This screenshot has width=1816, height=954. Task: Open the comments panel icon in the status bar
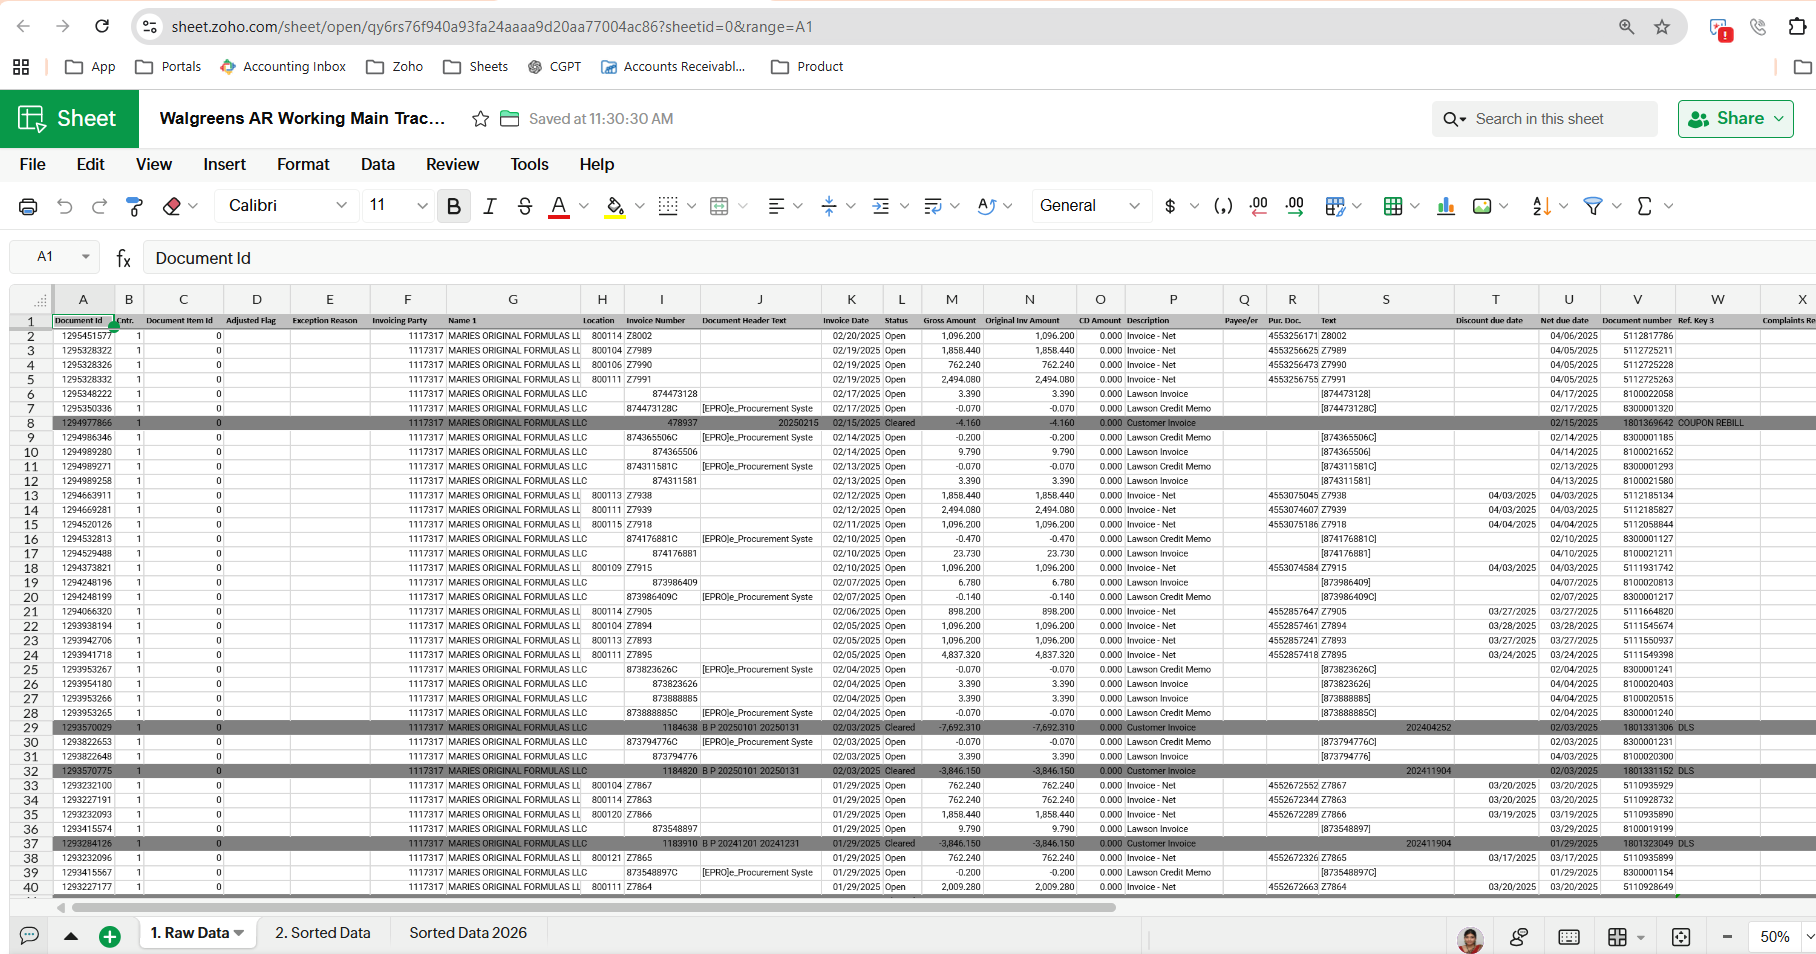(29, 936)
